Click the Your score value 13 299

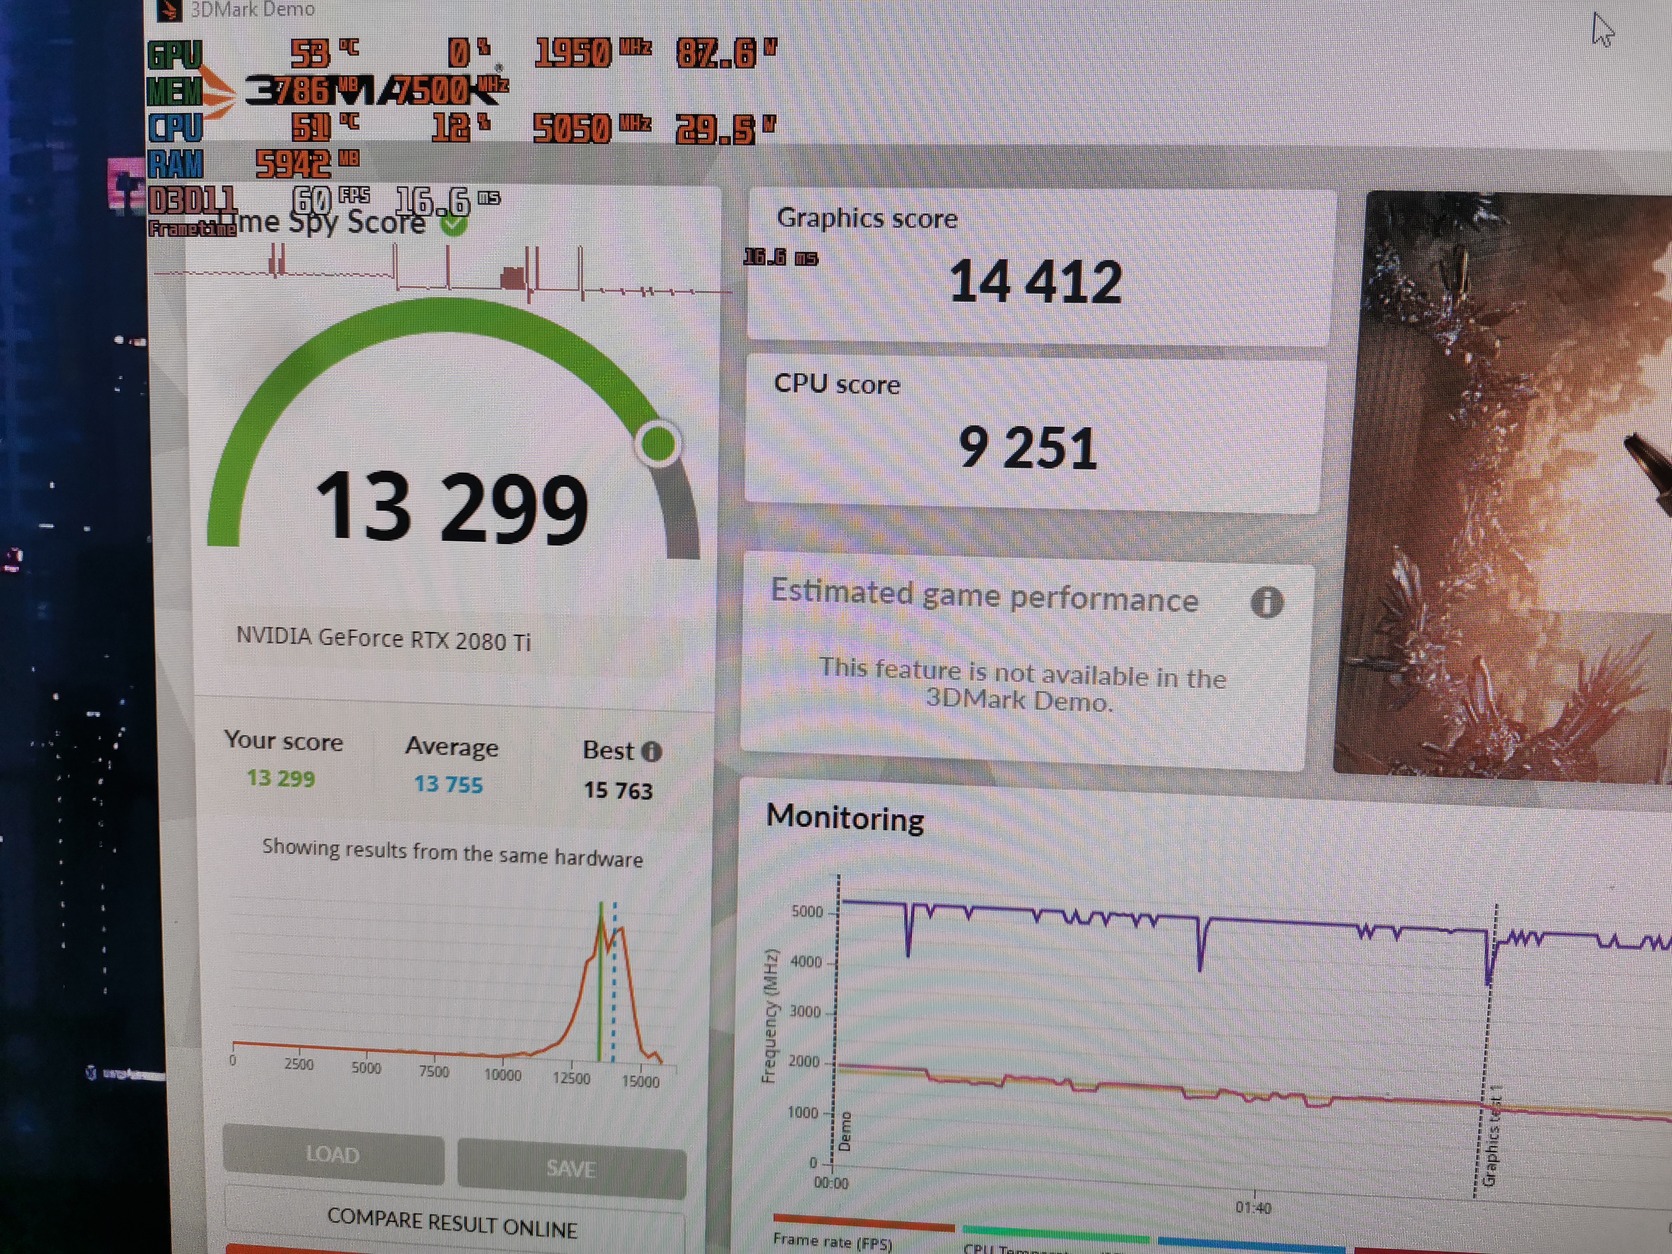[281, 778]
